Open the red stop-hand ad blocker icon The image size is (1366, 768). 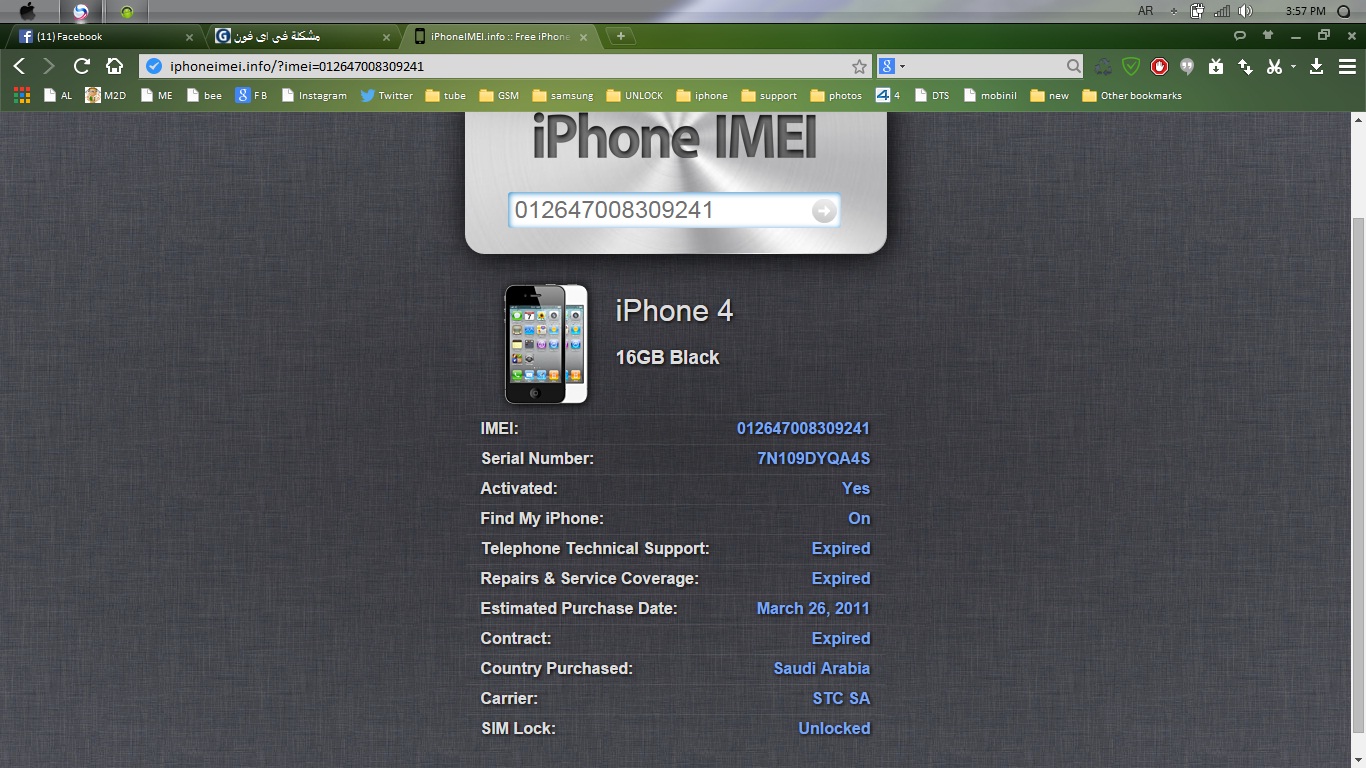coord(1159,66)
